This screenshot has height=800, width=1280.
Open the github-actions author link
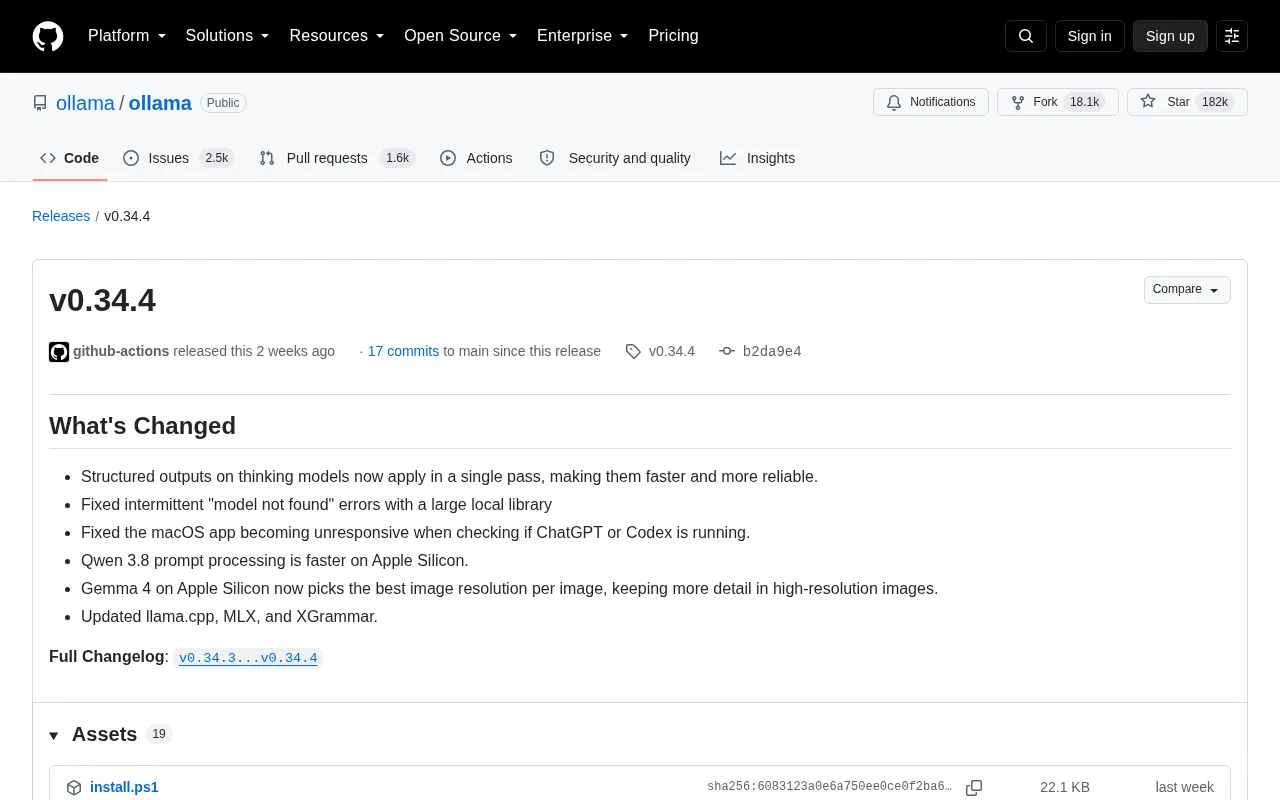click(121, 352)
